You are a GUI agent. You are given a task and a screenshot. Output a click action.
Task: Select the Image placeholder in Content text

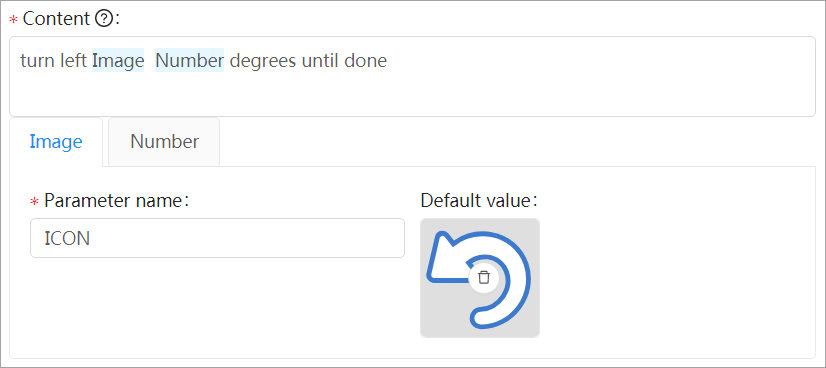[x=118, y=61]
